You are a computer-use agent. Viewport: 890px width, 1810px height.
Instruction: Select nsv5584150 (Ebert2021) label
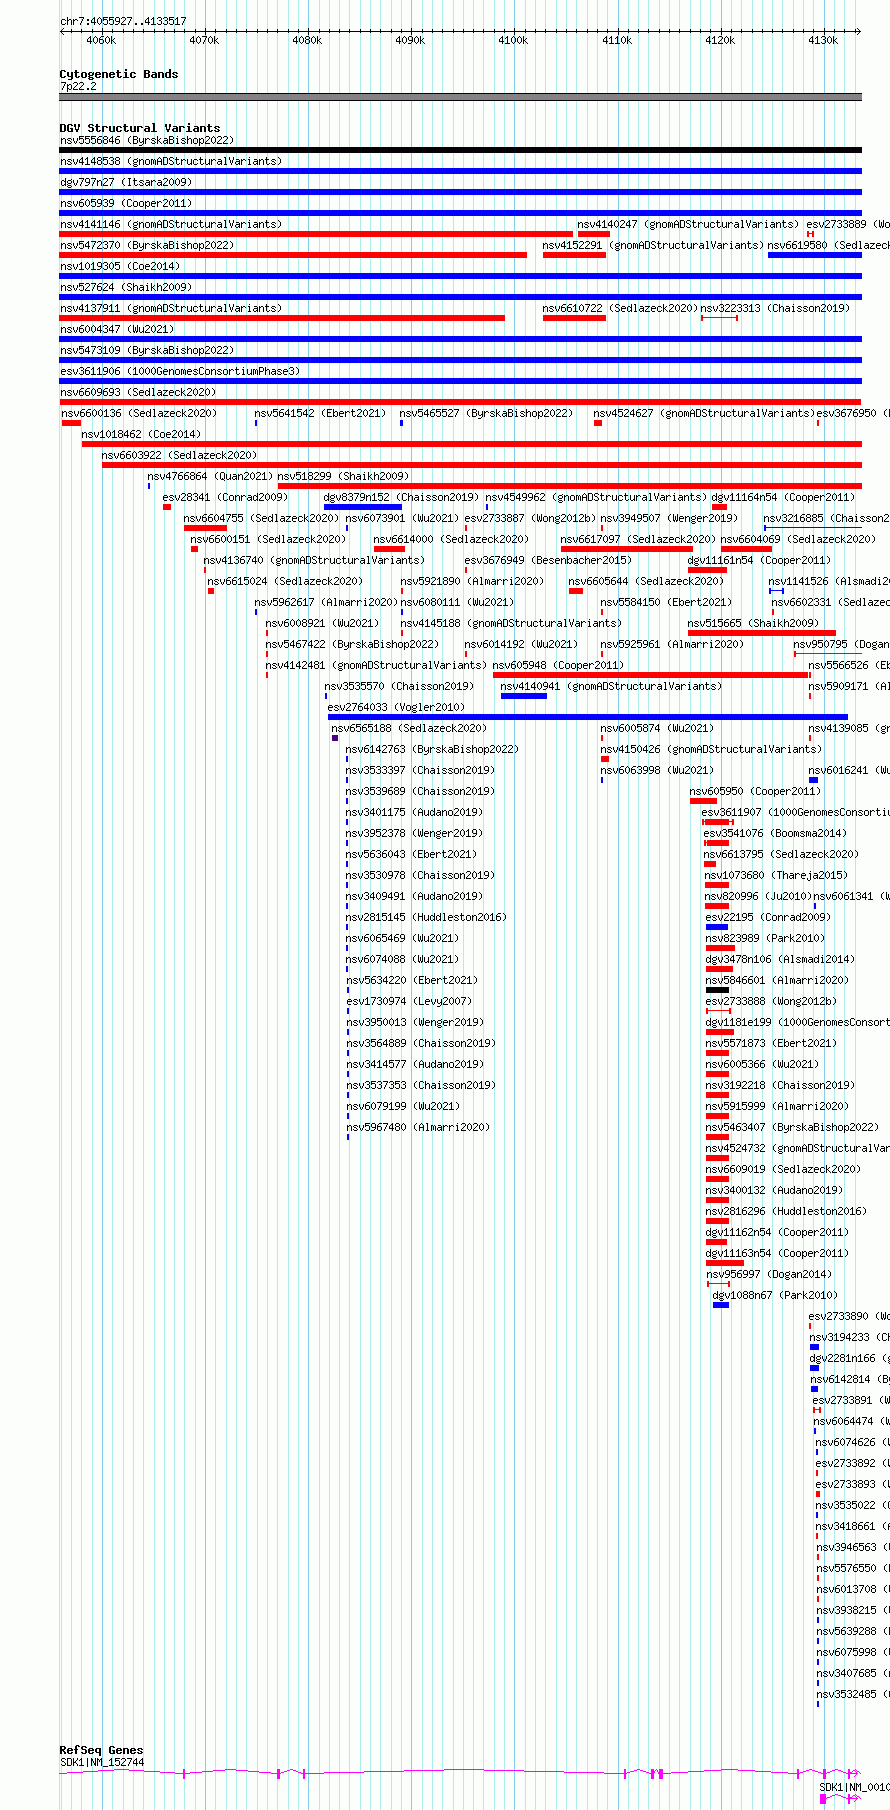coord(666,602)
